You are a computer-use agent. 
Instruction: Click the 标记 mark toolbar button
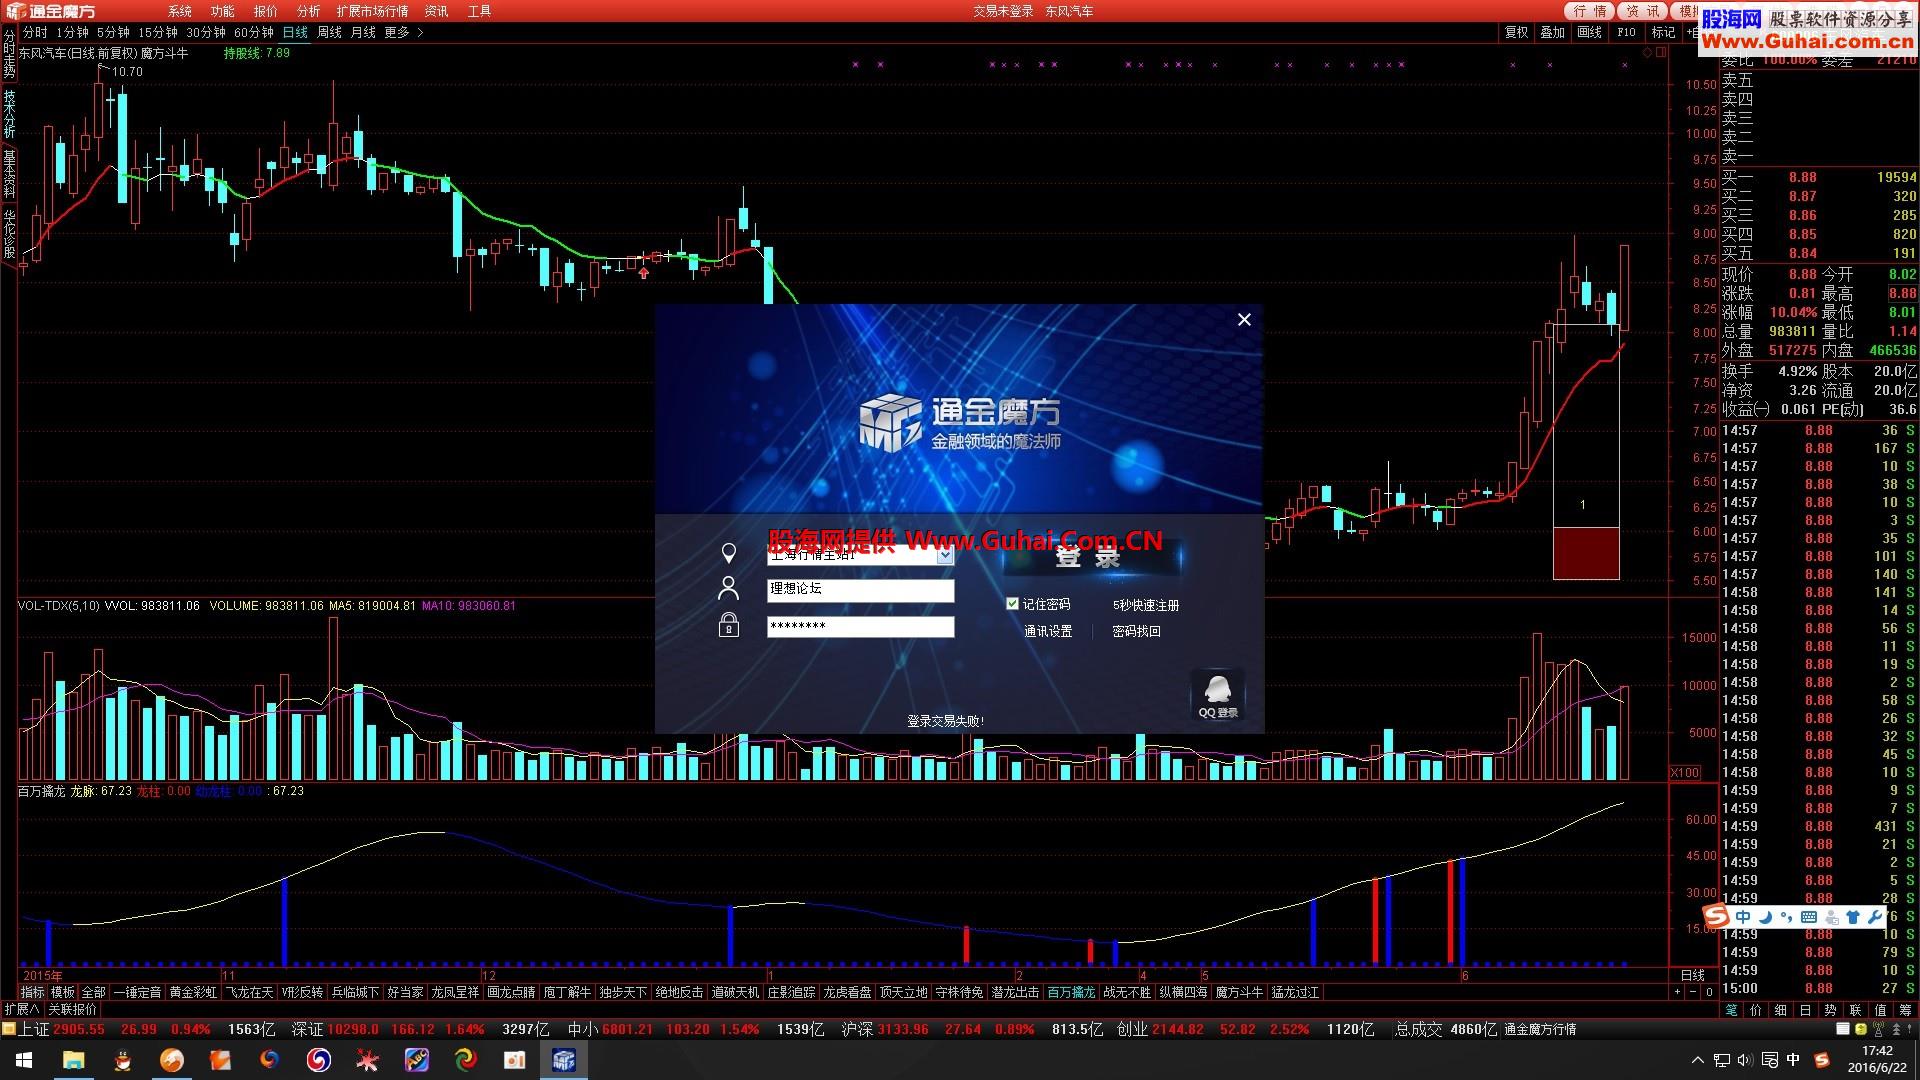tap(1663, 33)
